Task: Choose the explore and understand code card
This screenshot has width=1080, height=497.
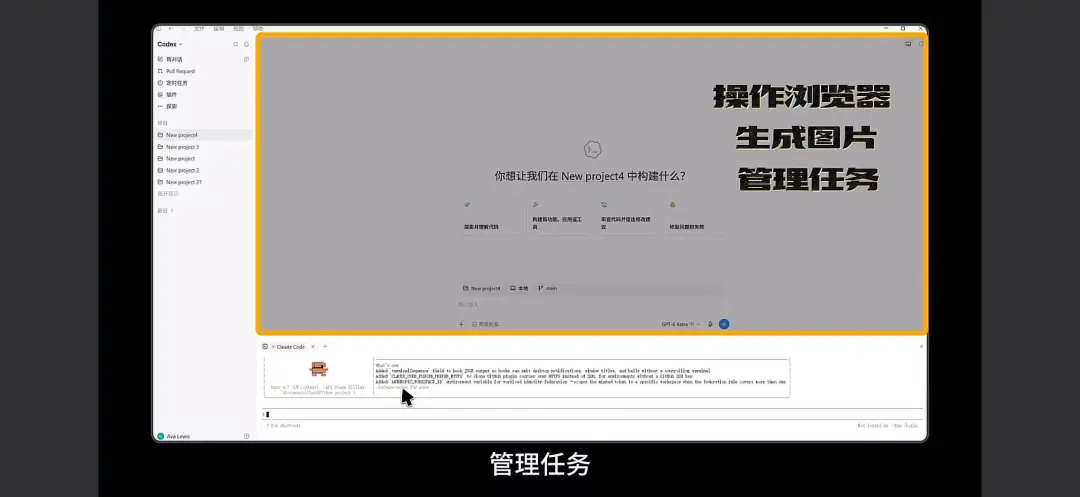Action: tap(491, 216)
